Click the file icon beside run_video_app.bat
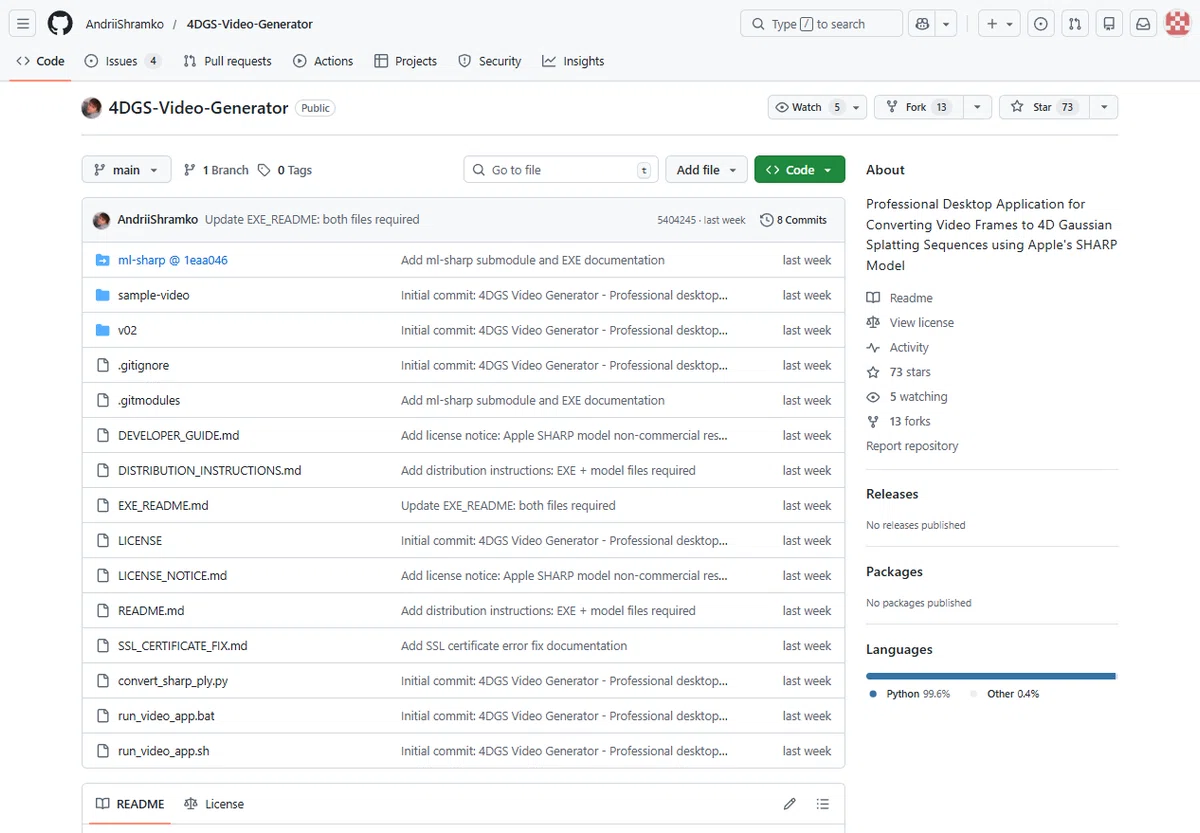Image resolution: width=1200 pixels, height=833 pixels. (102, 716)
